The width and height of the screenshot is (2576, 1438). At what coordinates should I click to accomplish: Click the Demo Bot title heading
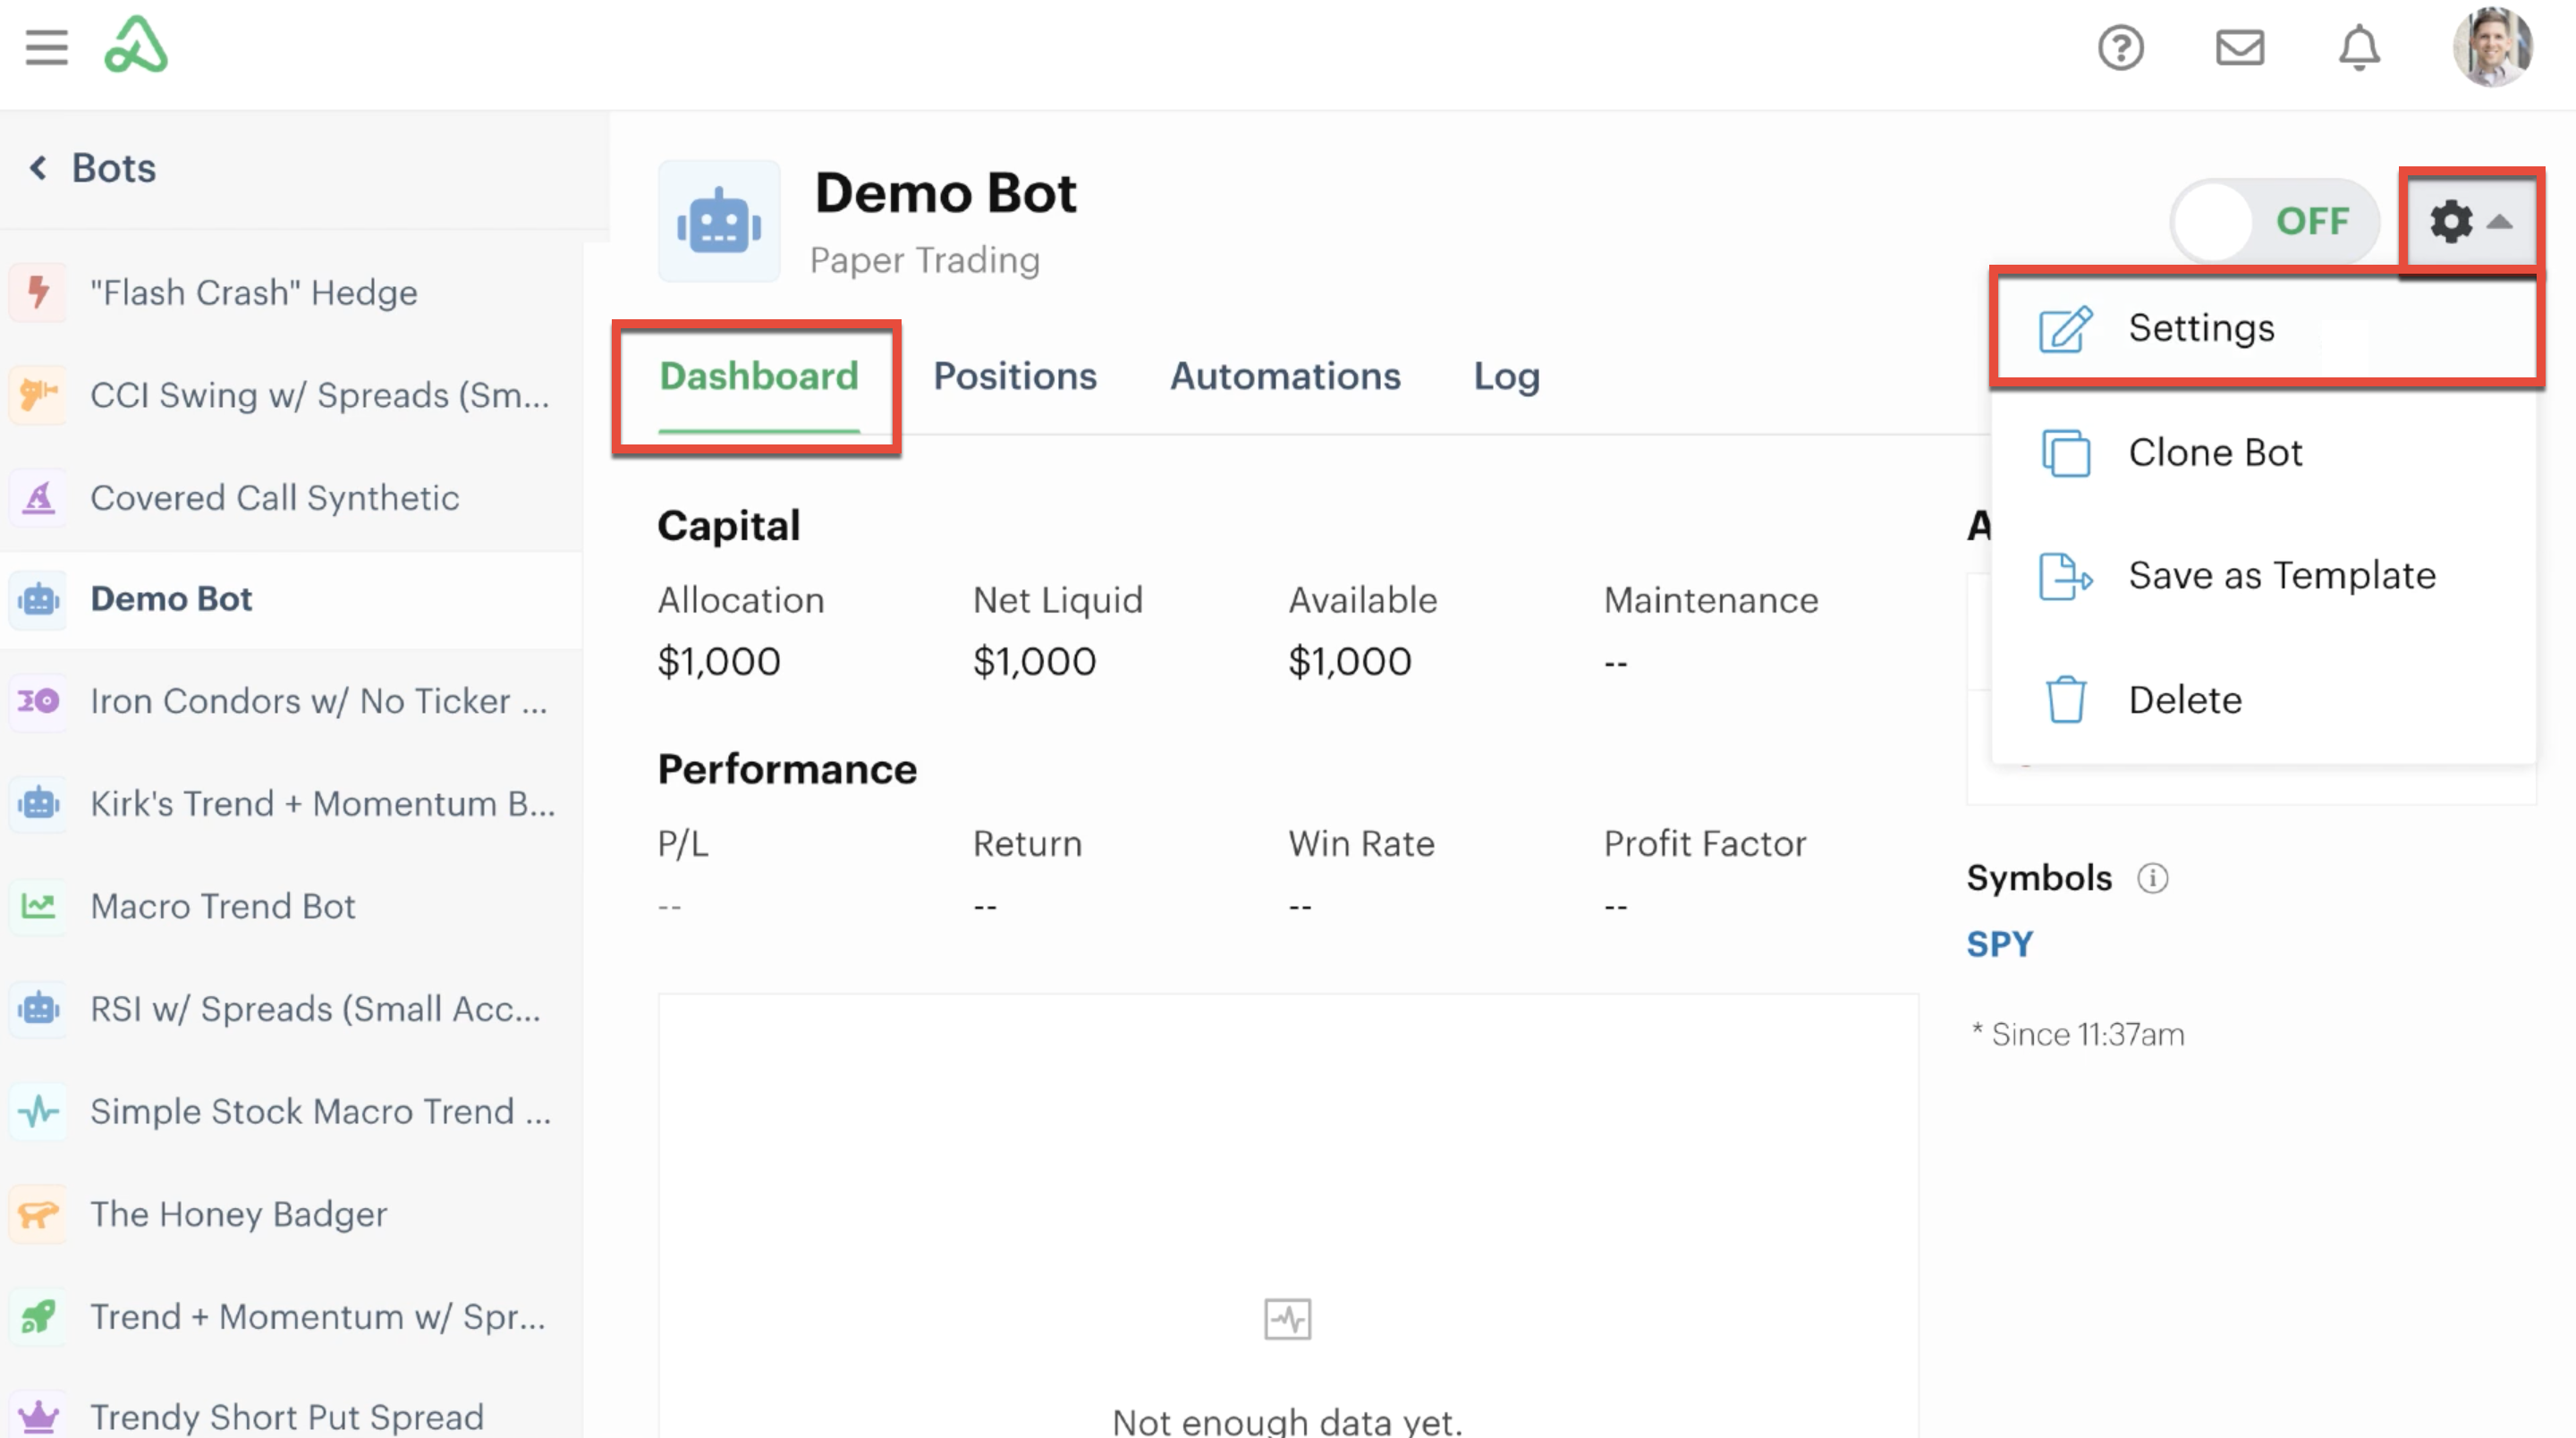[x=945, y=192]
